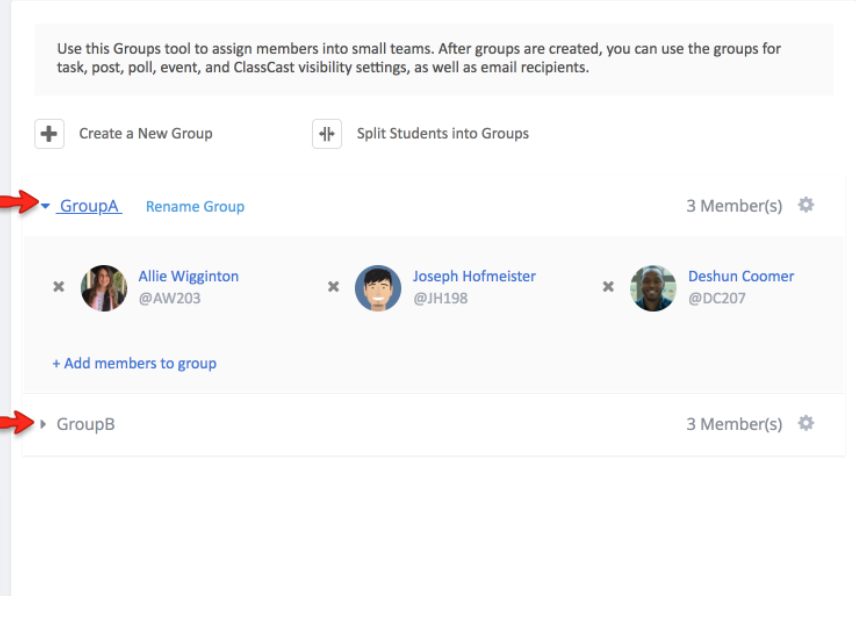Remove Deshun Coomer from GroupA
Viewport: 856px width, 622px height.
[608, 287]
